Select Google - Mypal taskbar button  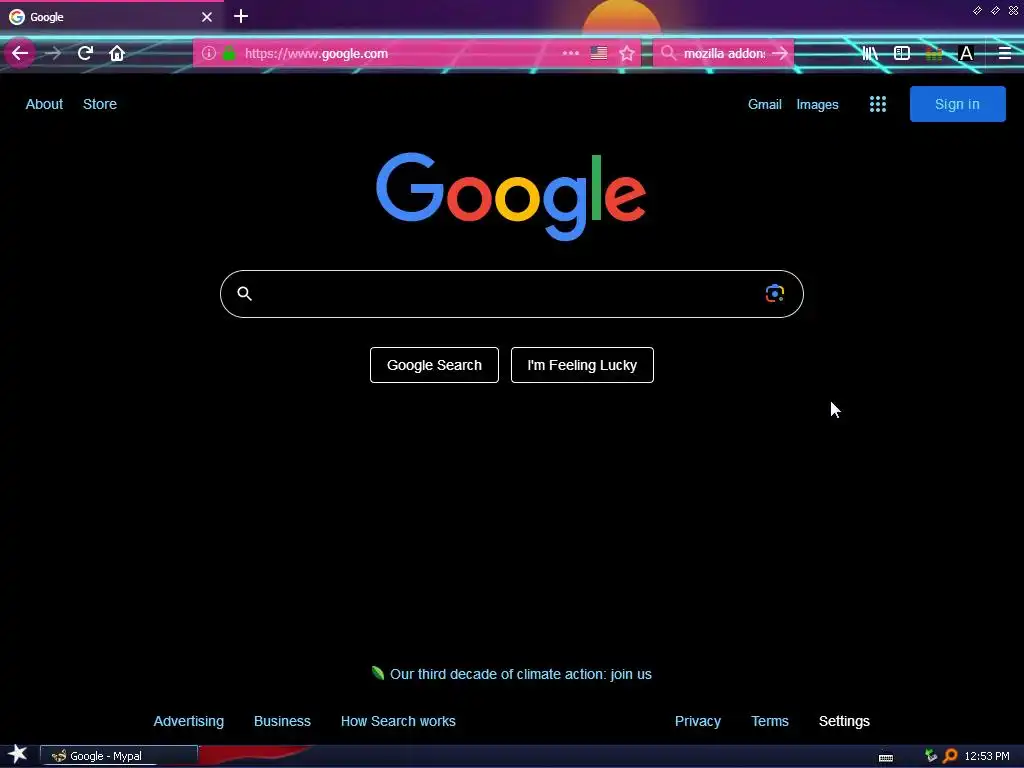[x=119, y=756]
